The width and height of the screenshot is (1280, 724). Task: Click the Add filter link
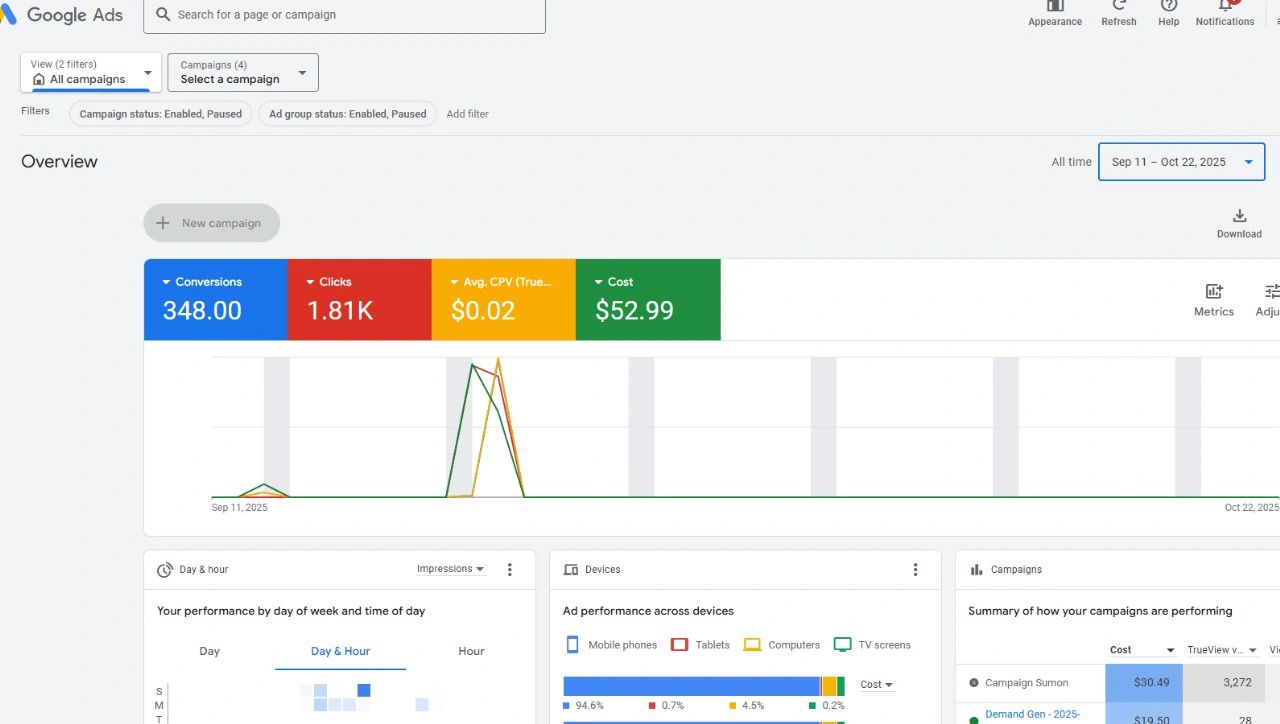tap(467, 114)
